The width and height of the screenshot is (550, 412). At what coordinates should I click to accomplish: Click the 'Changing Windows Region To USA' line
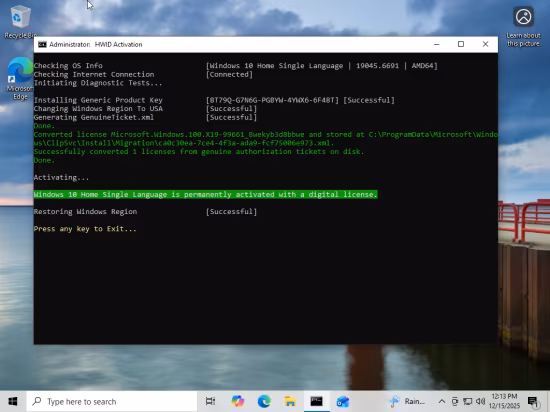point(98,109)
